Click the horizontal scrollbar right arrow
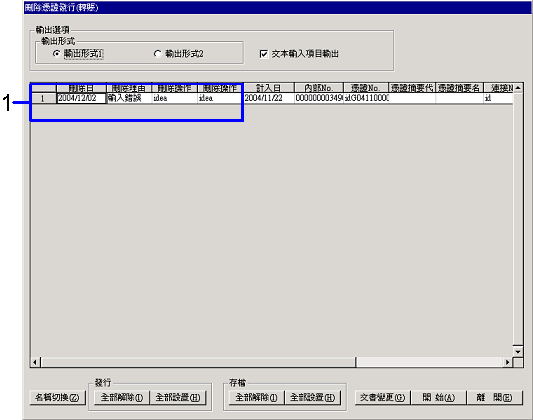533x420 pixels. (508, 362)
